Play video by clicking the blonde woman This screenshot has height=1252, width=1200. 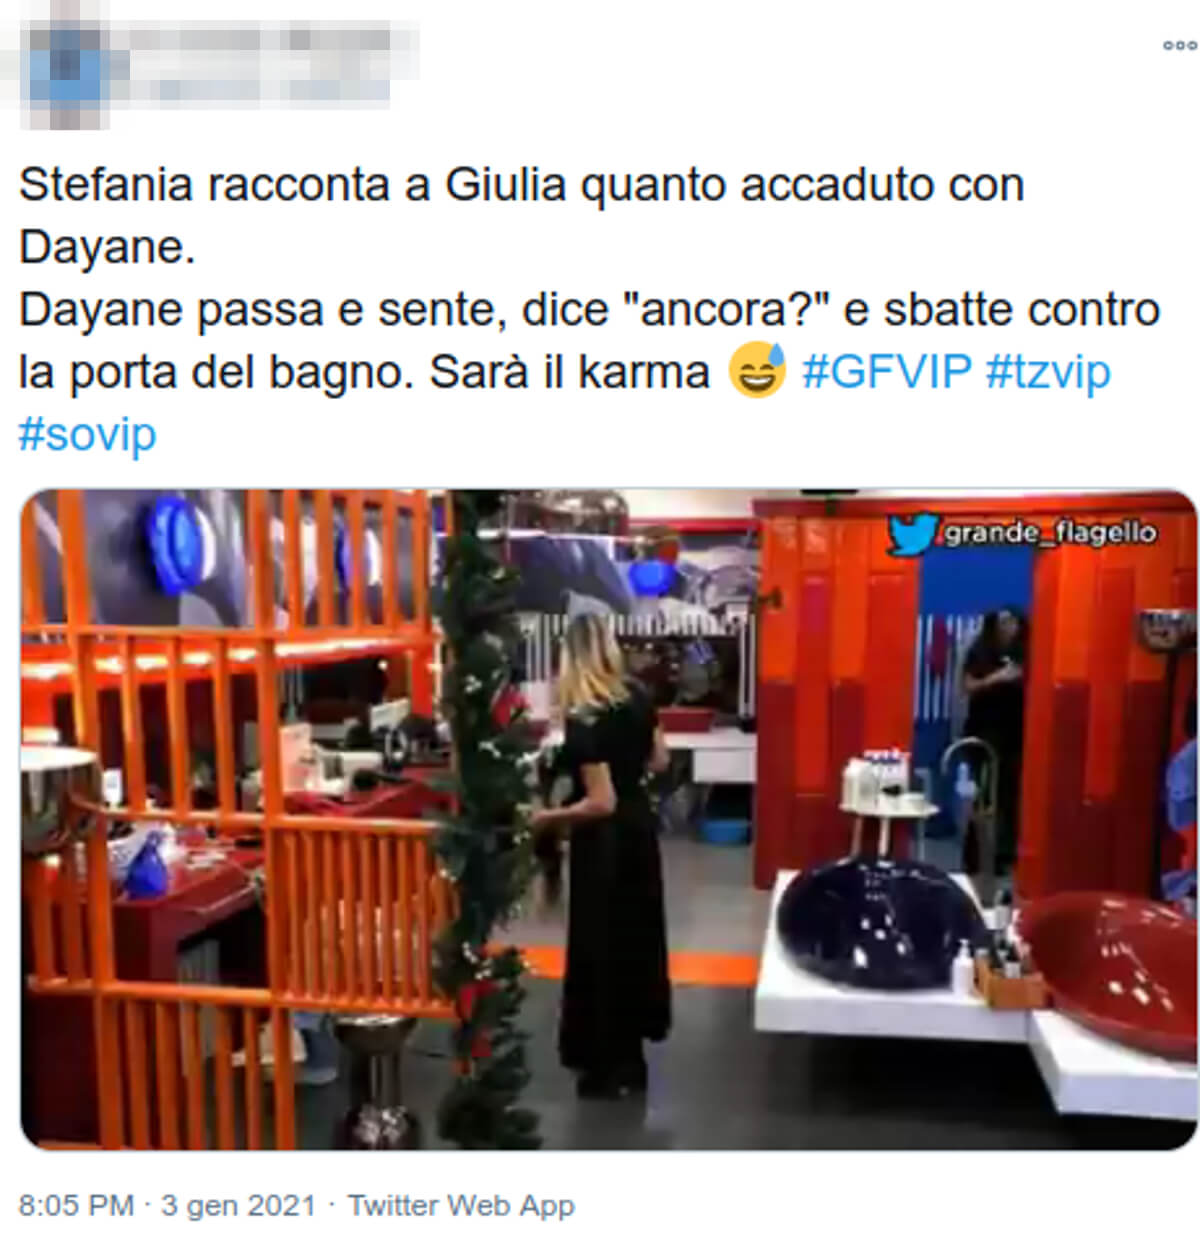606,850
